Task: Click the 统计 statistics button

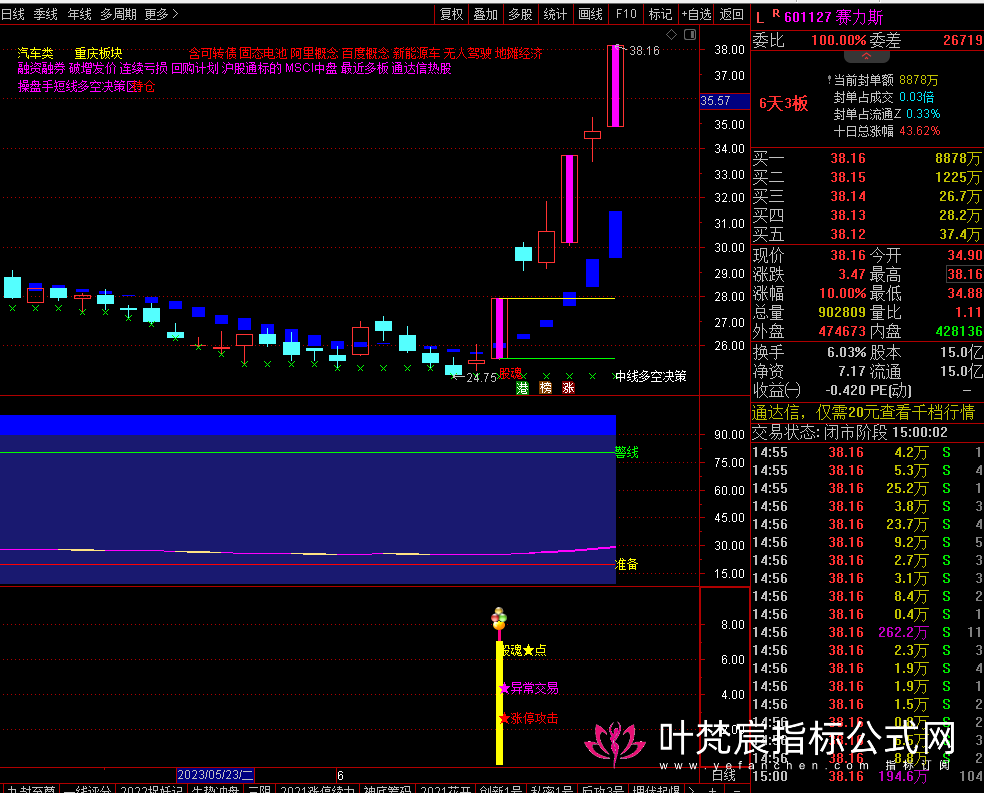Action: (555, 14)
